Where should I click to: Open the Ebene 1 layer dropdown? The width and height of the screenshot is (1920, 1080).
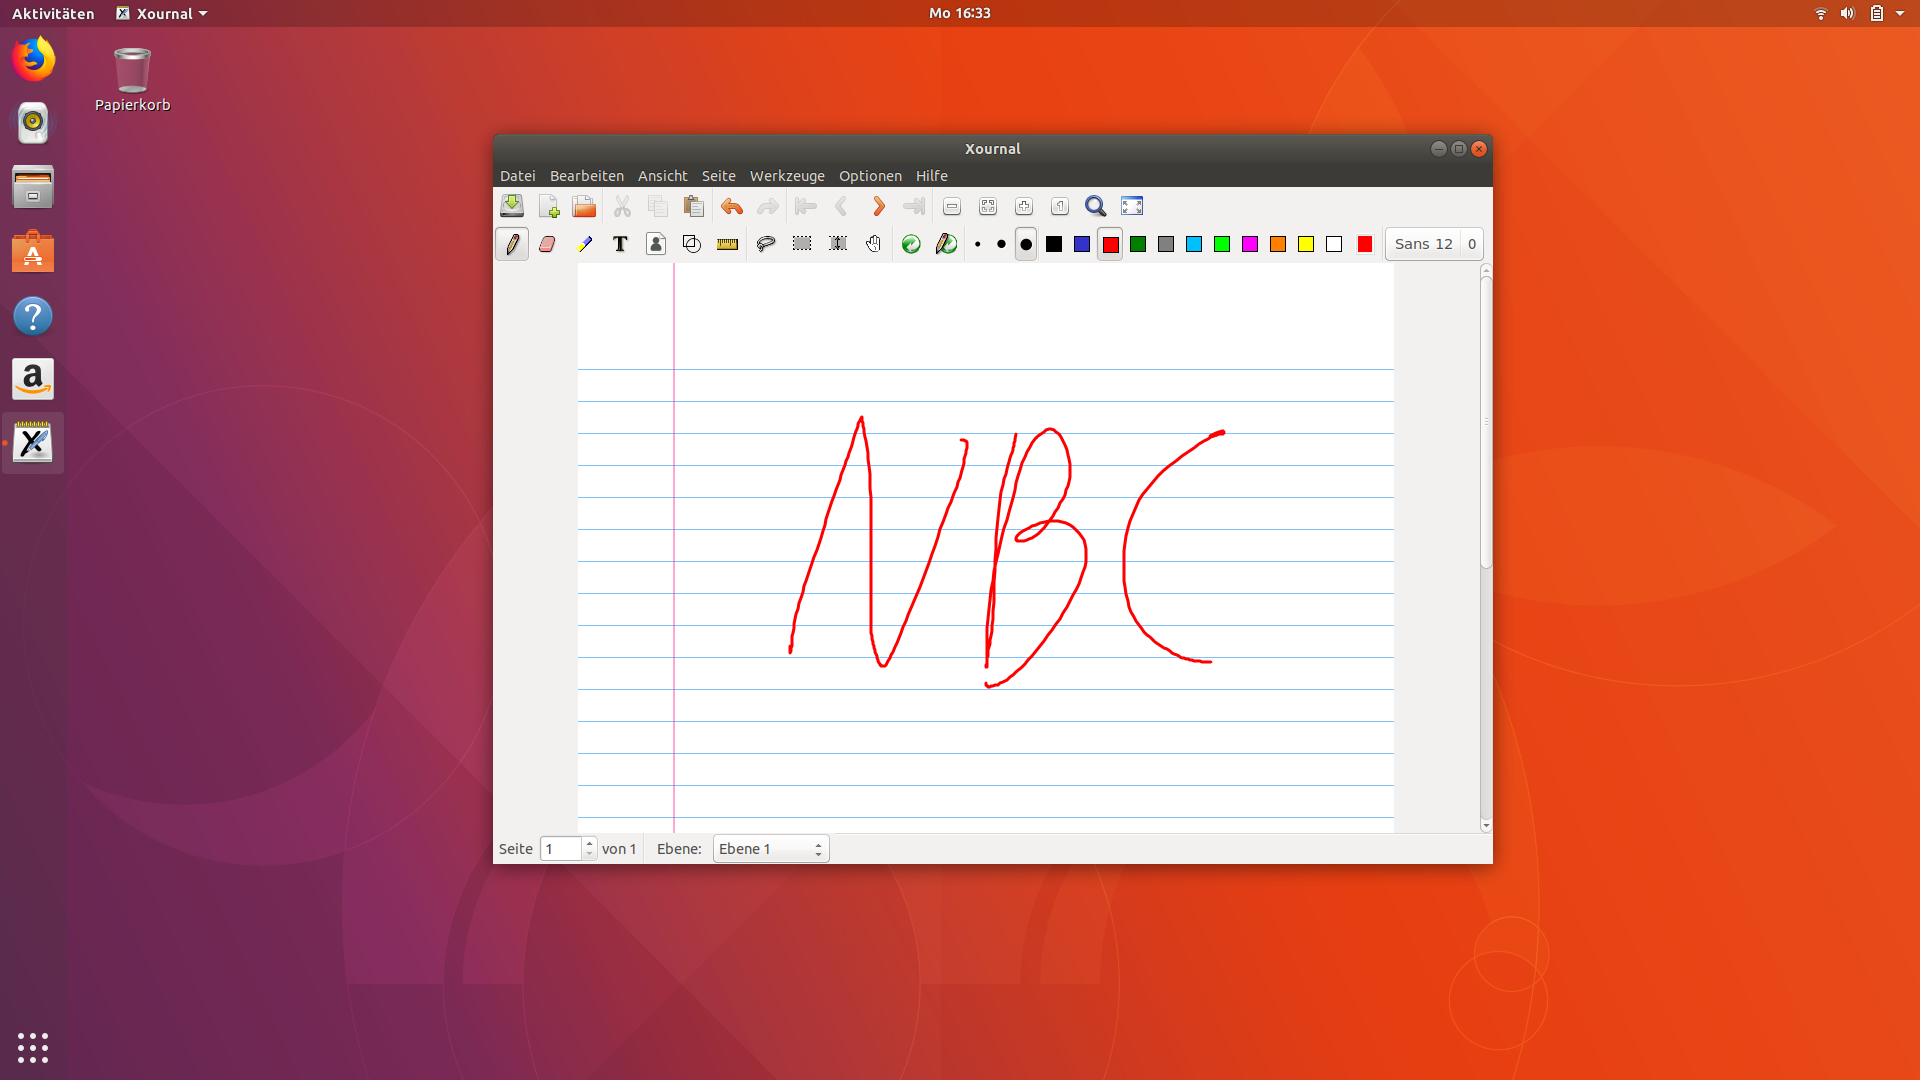tap(770, 849)
